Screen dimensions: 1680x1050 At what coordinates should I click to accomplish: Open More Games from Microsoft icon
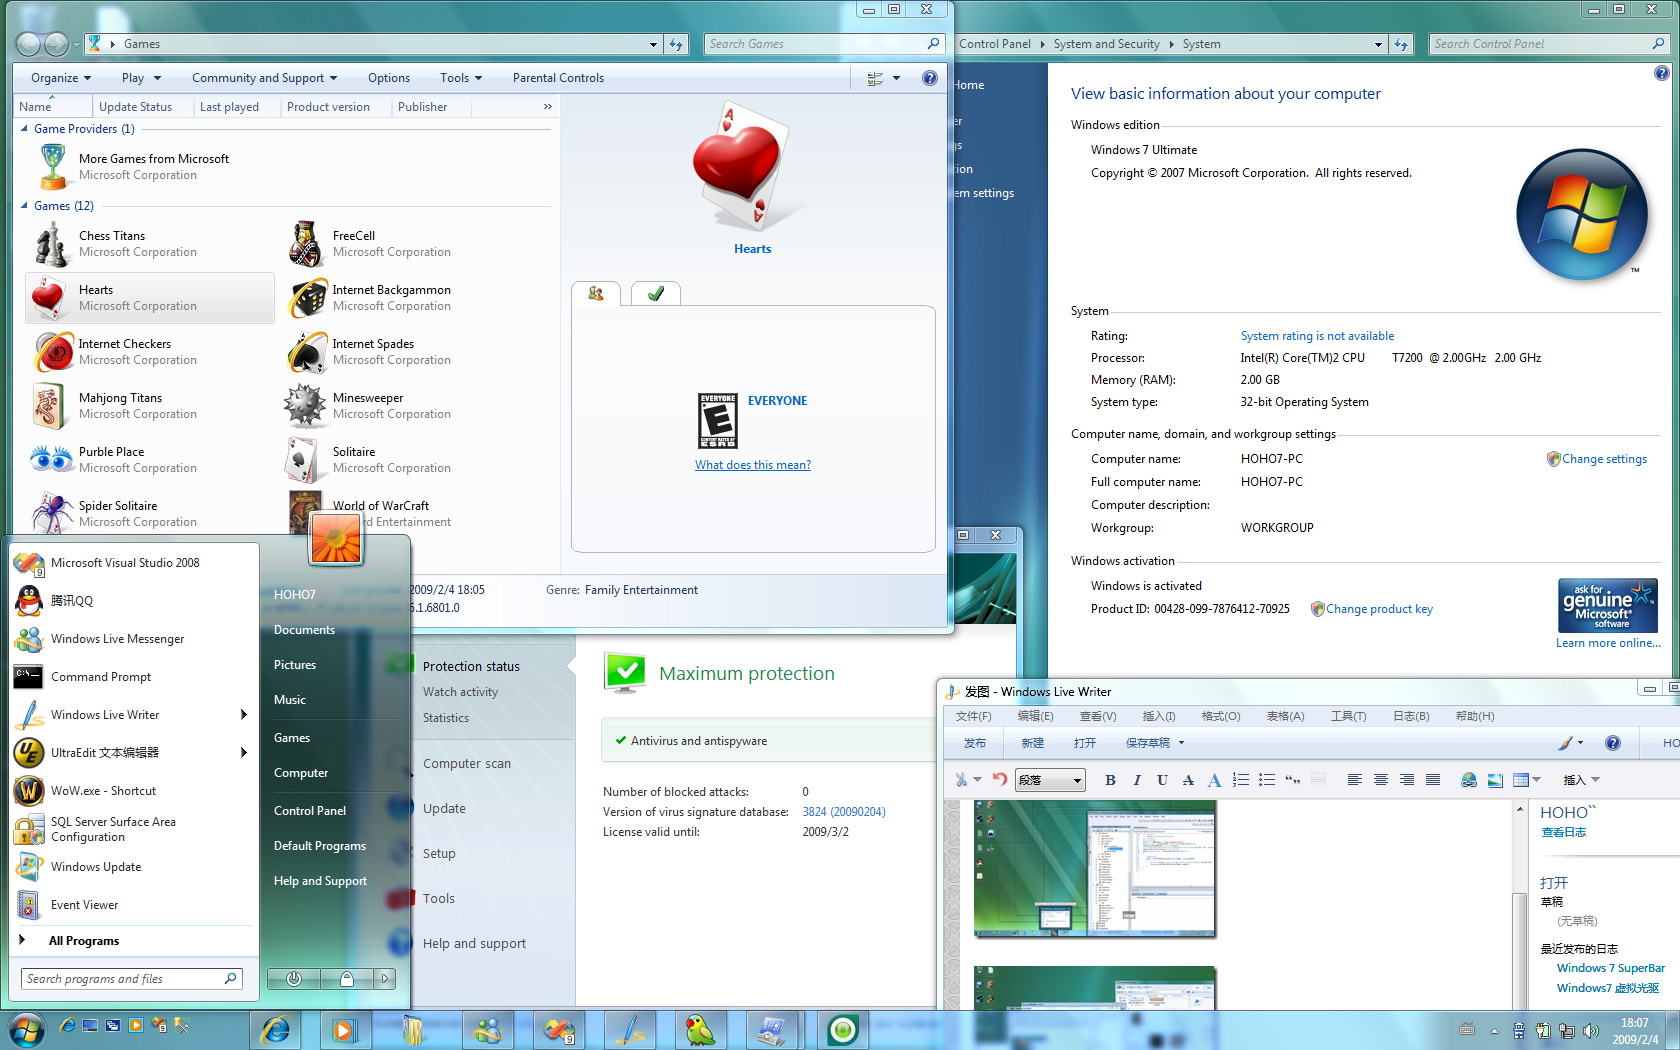(x=52, y=166)
